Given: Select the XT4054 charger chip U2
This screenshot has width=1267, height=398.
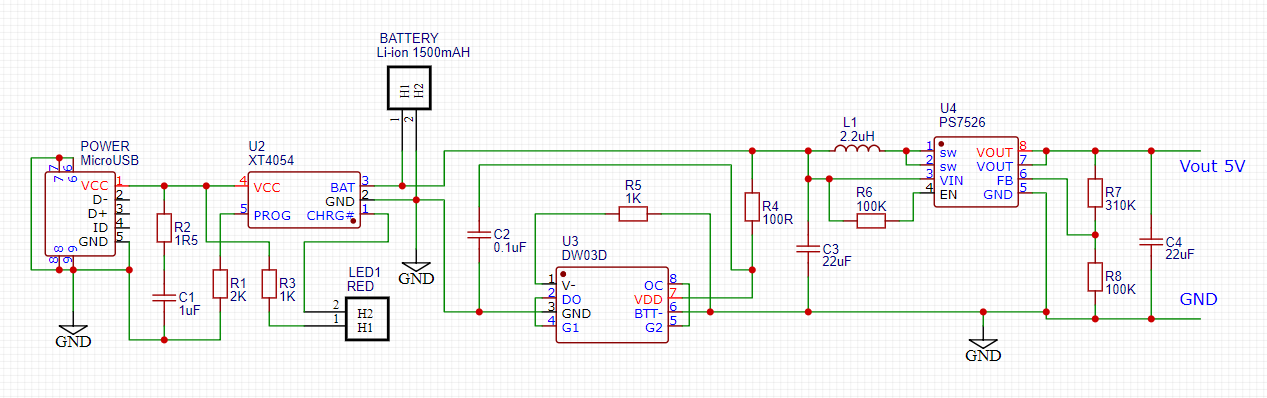Looking at the screenshot, I should (304, 200).
